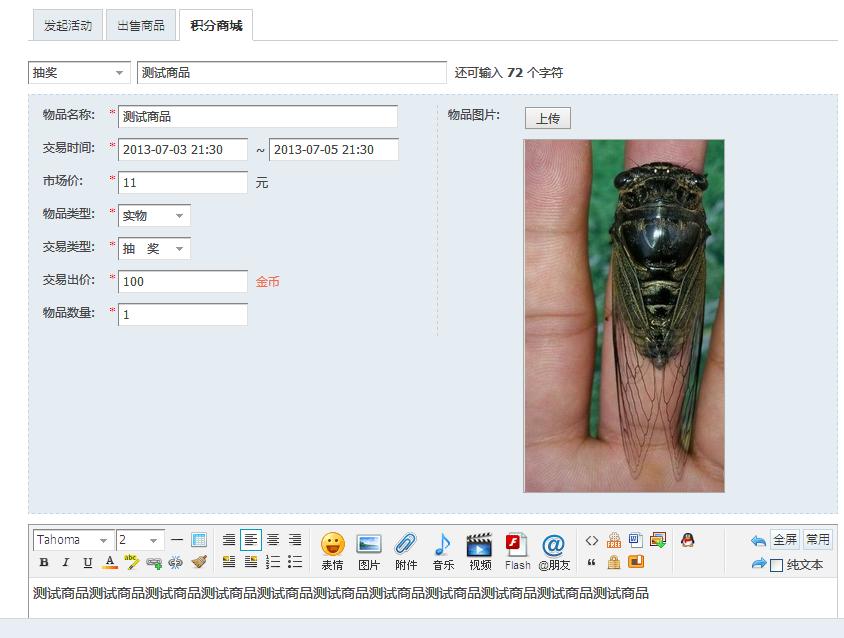Click the start time field 2013-07-03 21:30
The width and height of the screenshot is (844, 638).
pos(183,149)
